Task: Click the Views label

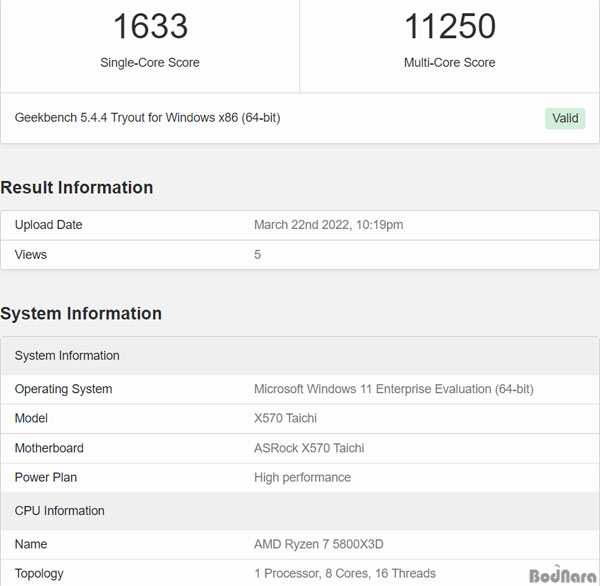Action: tap(31, 255)
